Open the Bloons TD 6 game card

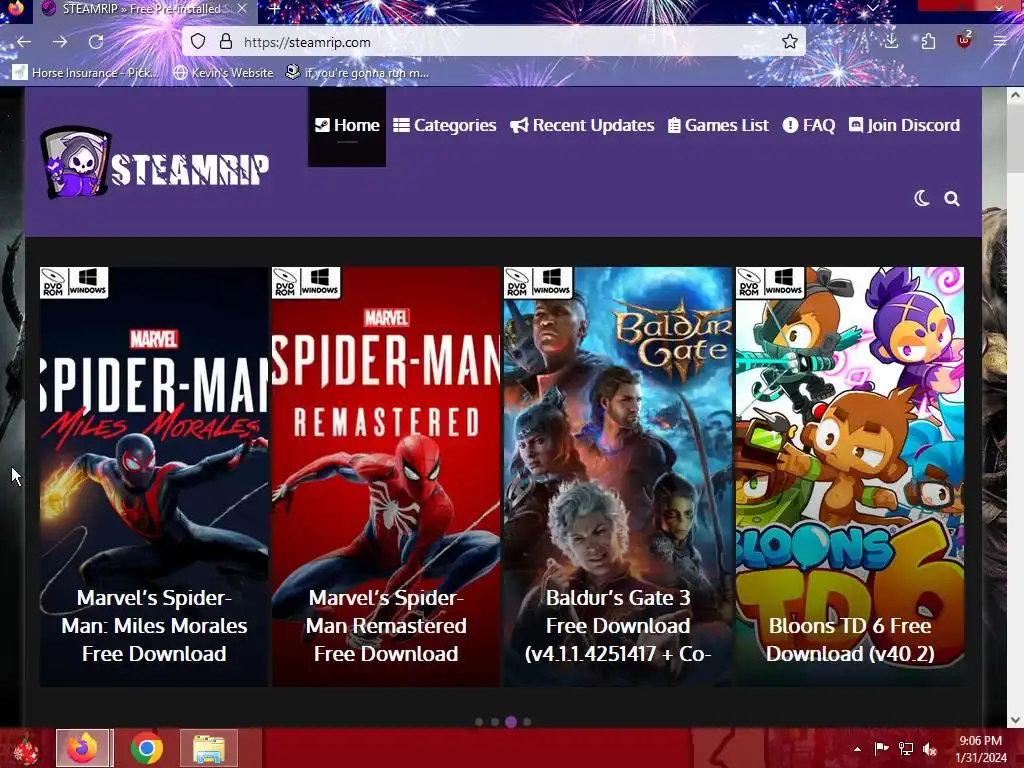point(850,477)
